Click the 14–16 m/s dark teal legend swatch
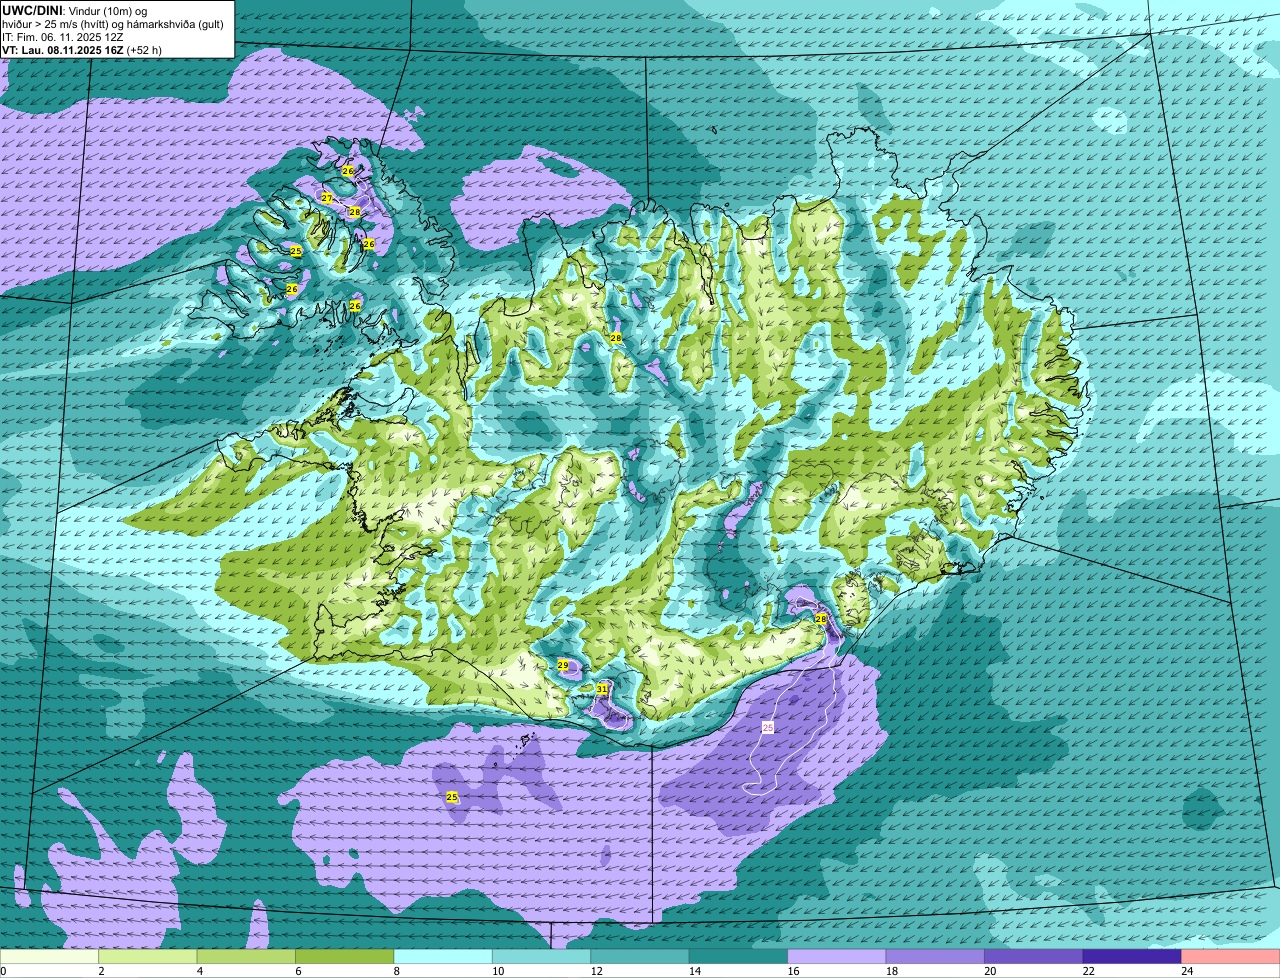1280x978 pixels. [739, 956]
